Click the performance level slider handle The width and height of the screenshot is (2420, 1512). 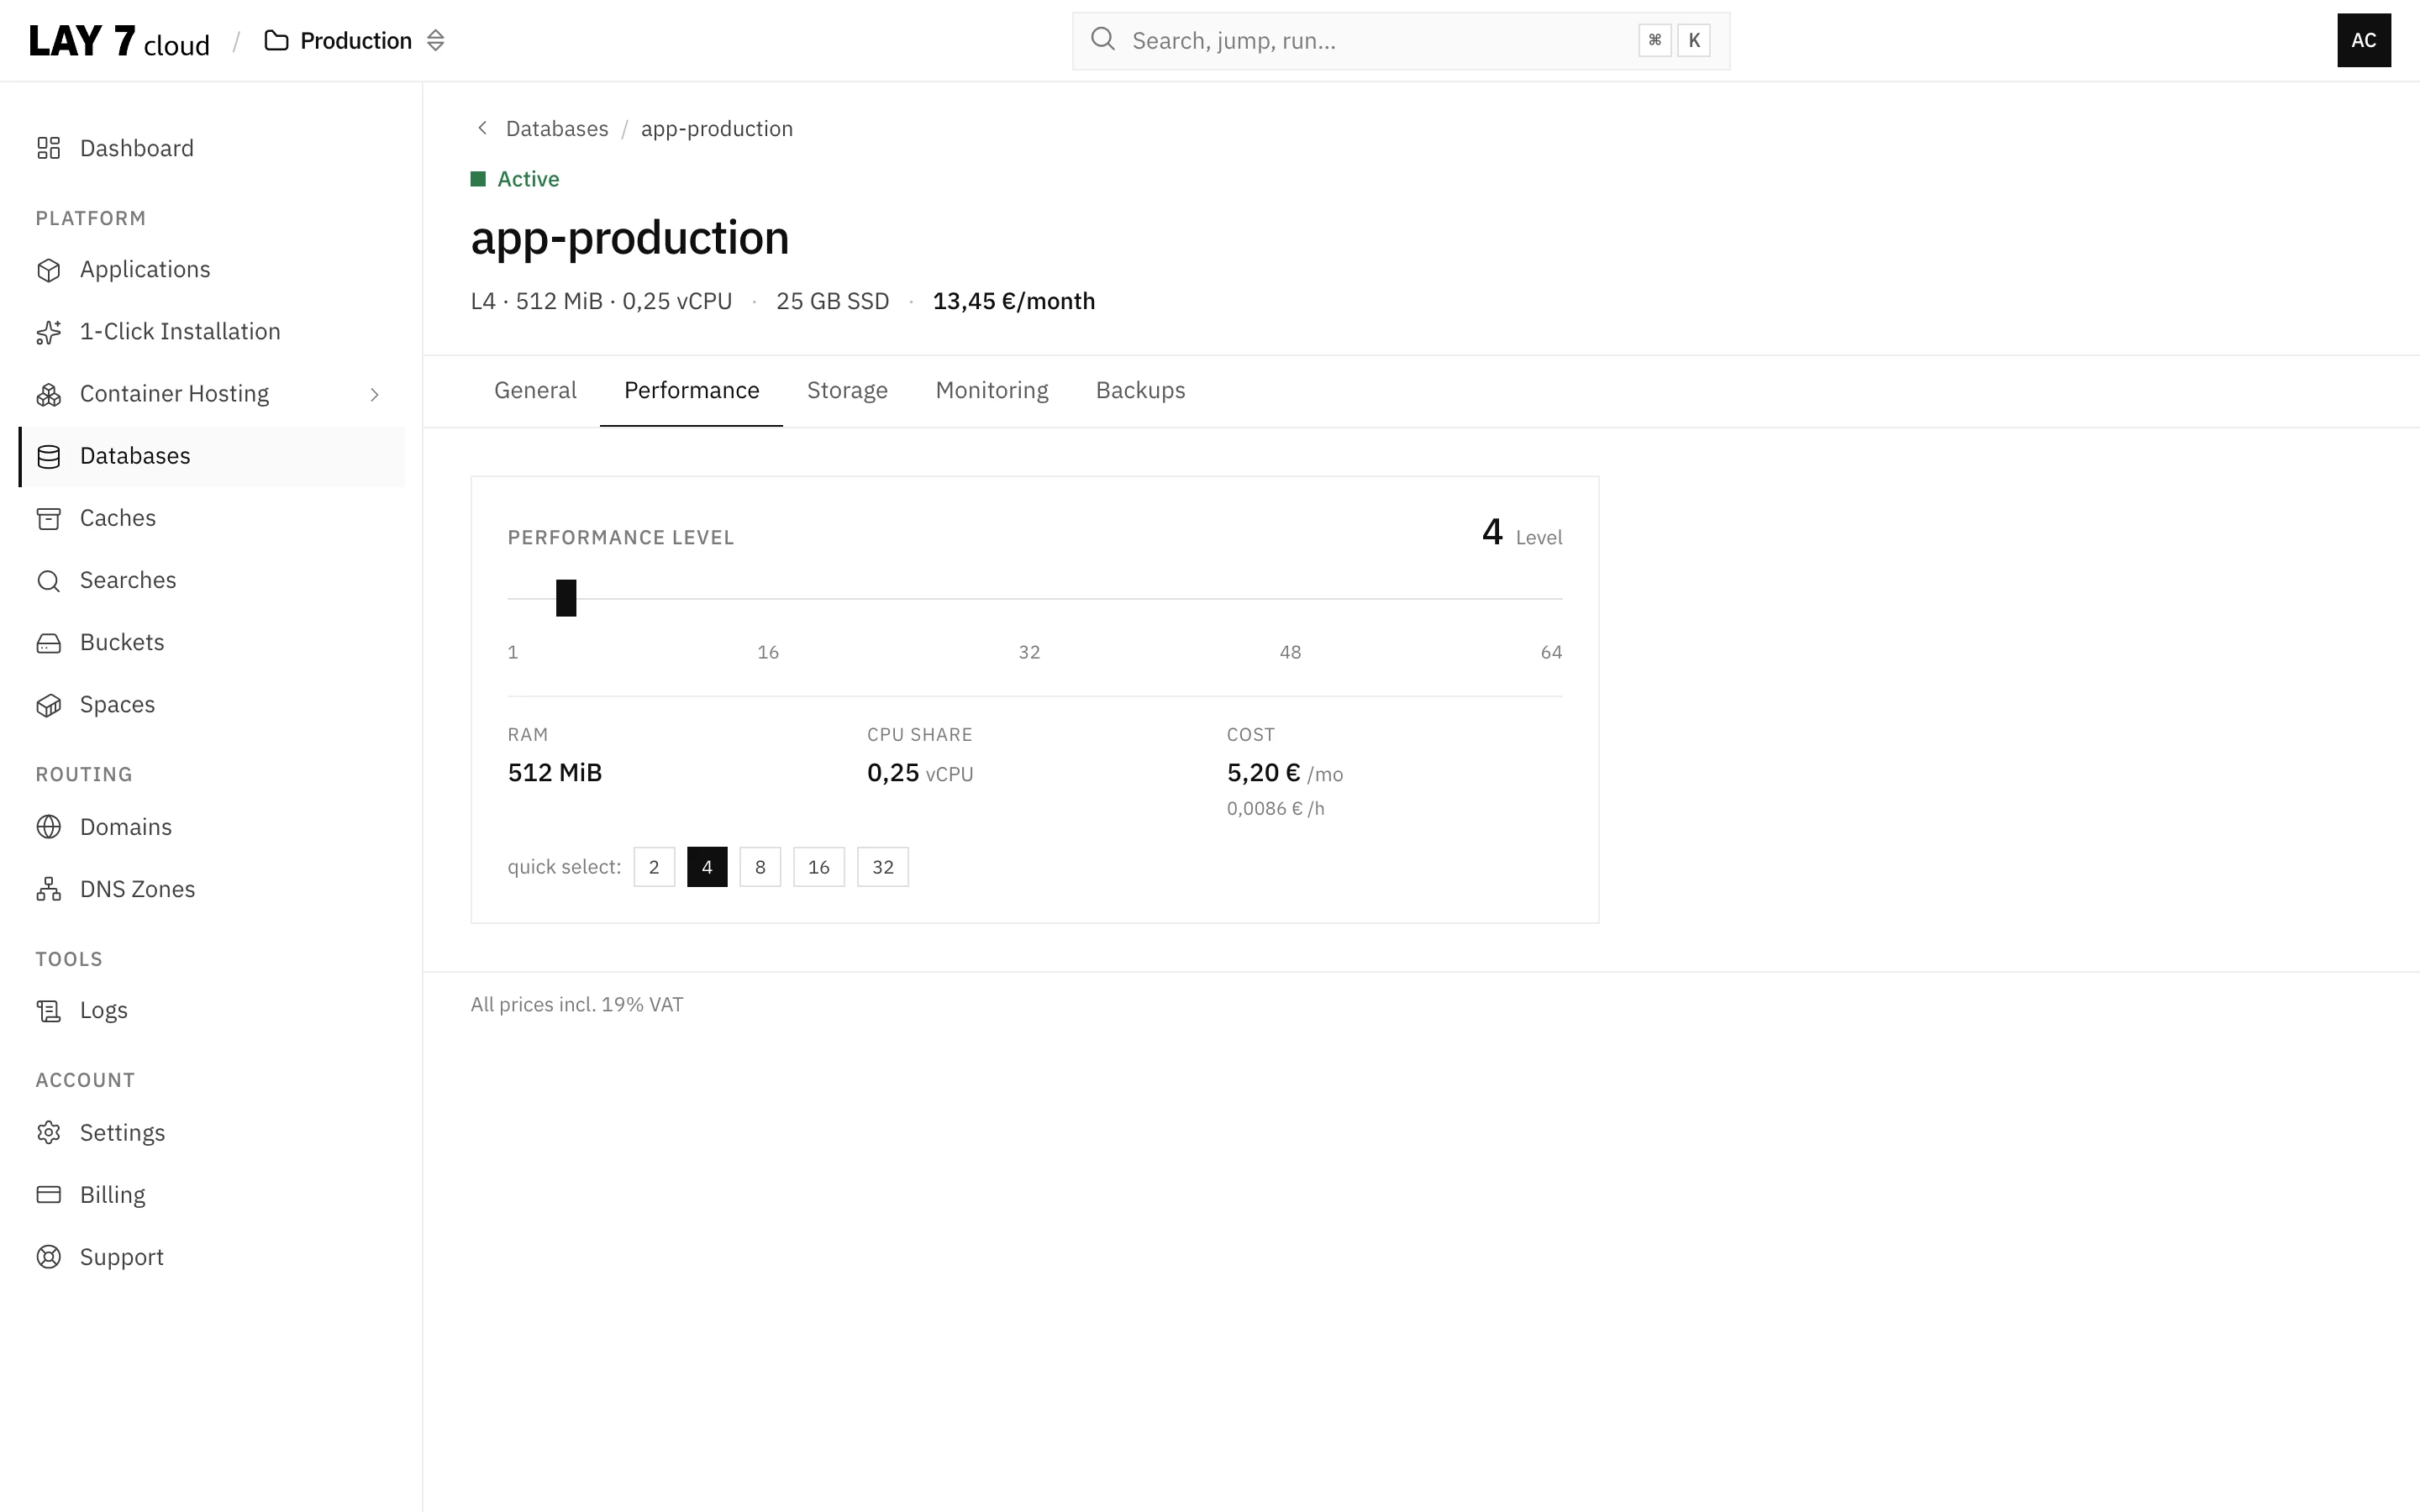point(566,598)
